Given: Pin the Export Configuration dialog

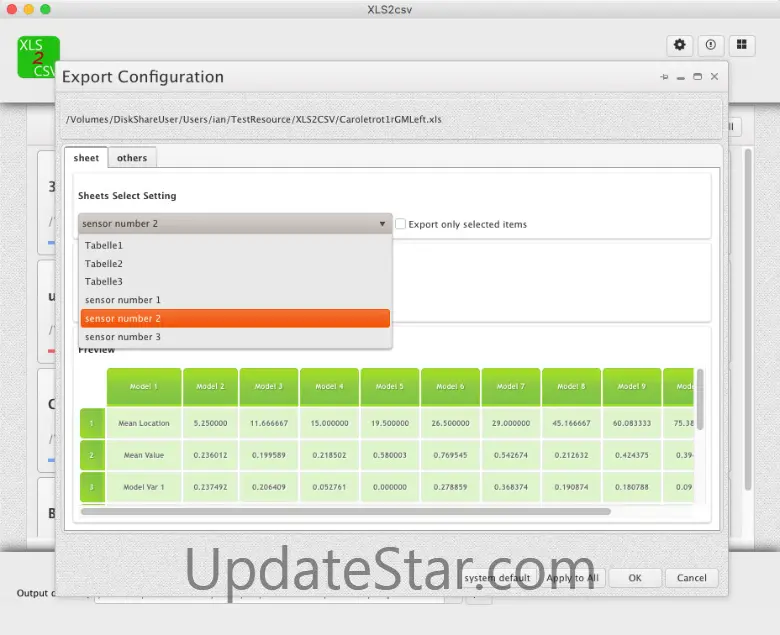Looking at the screenshot, I should (x=664, y=77).
